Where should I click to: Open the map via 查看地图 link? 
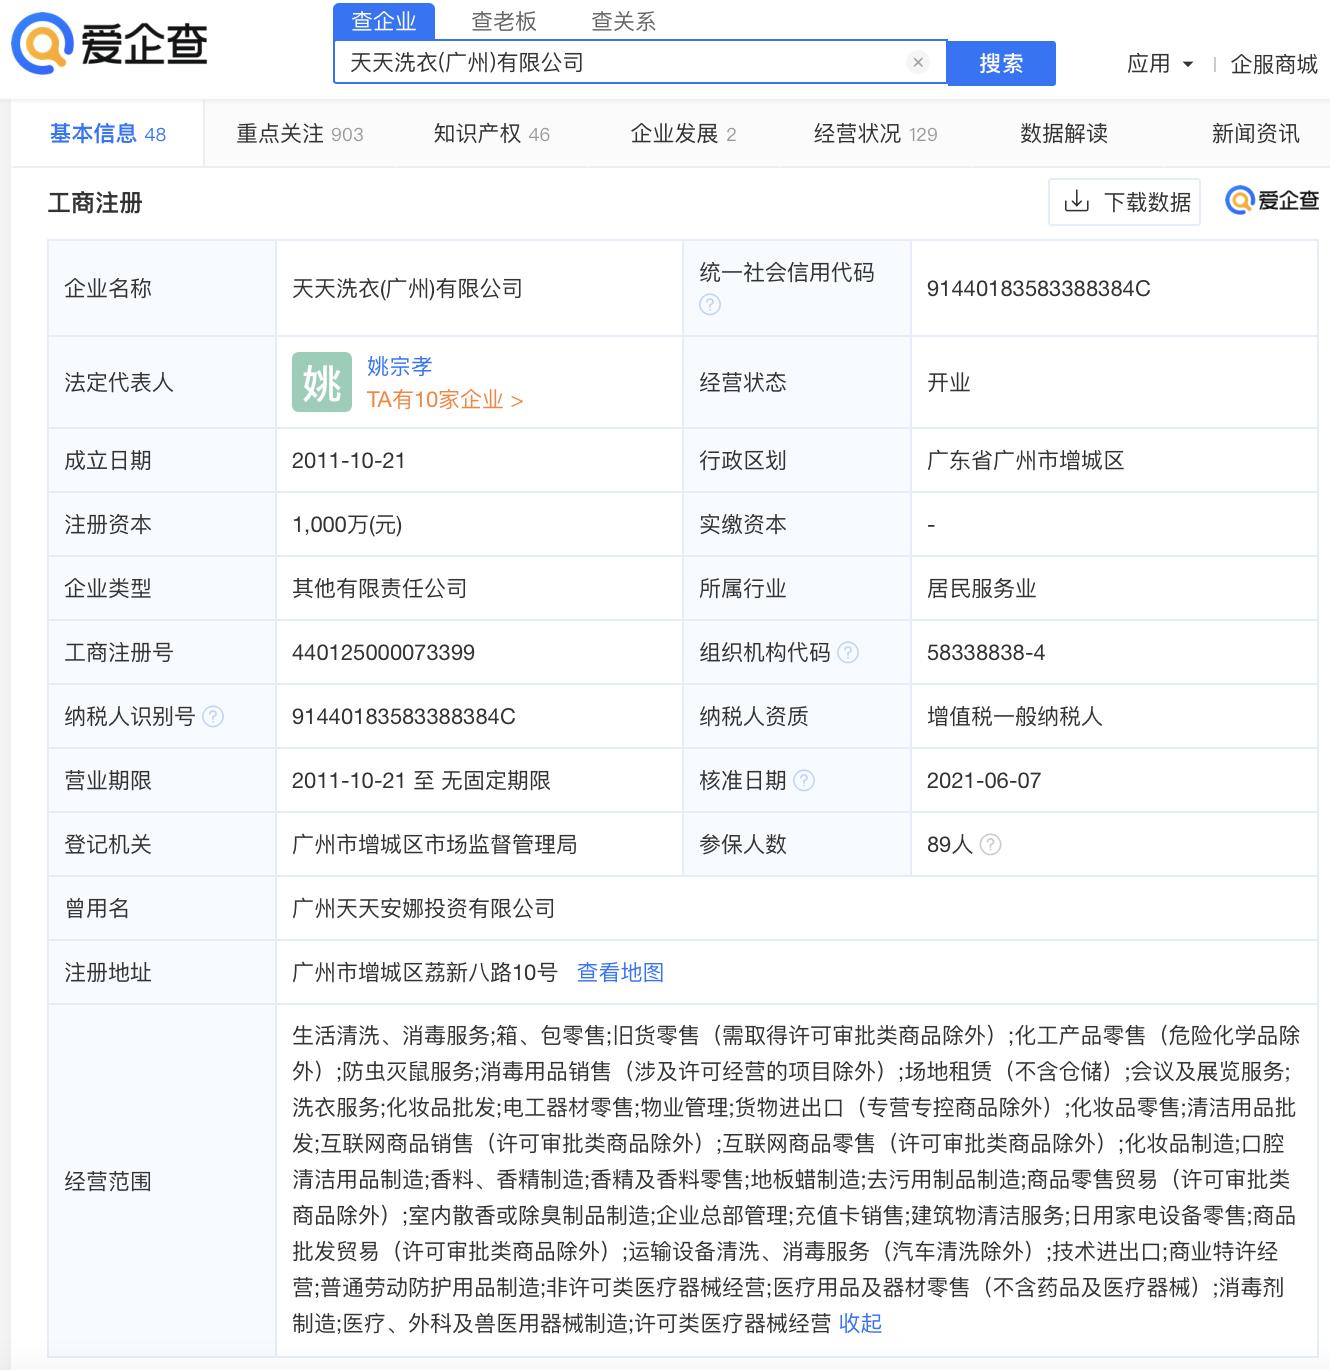tap(619, 972)
